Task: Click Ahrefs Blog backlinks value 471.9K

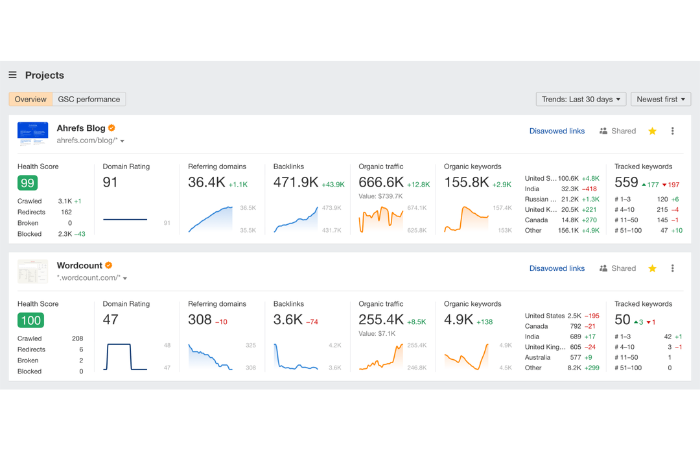Action: coord(296,182)
